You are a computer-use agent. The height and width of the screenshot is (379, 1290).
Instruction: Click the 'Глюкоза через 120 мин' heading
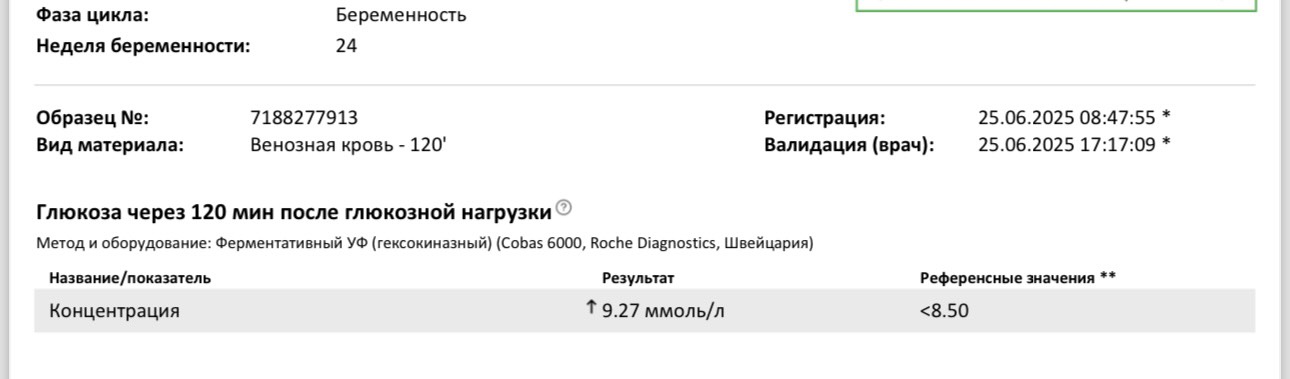(294, 212)
